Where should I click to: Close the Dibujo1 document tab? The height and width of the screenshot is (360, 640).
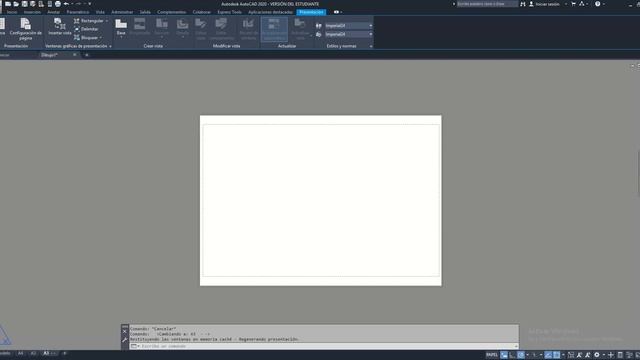(75, 55)
